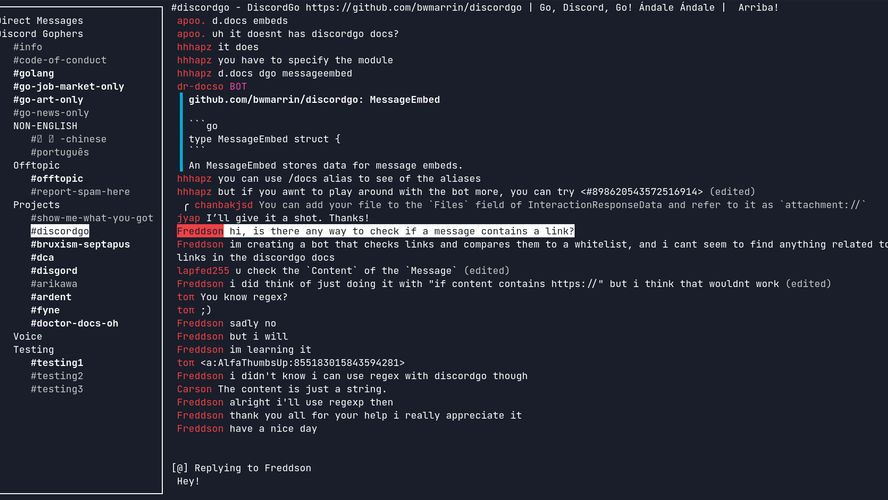
Task: Collapse the Discord Gophers server node
Action: click(x=42, y=33)
